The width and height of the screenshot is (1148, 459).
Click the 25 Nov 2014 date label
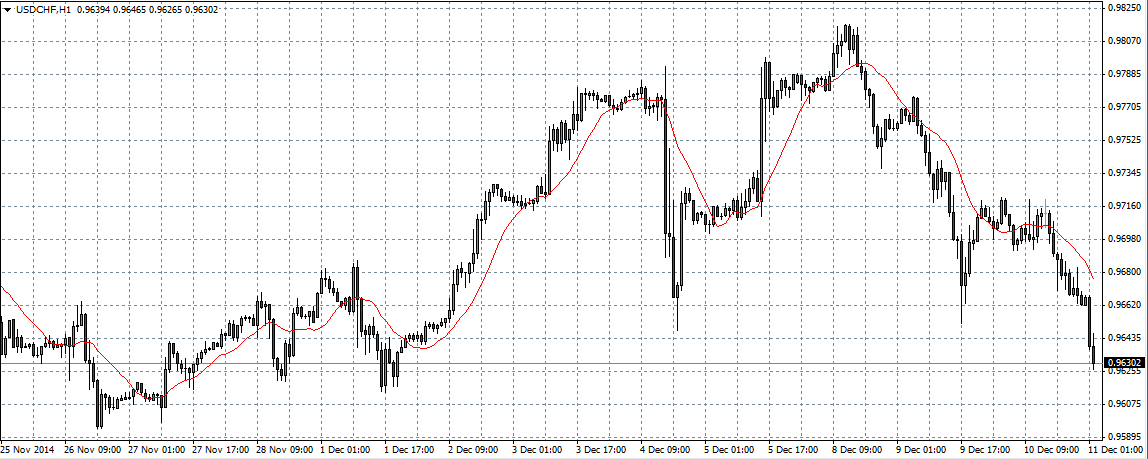tap(28, 450)
